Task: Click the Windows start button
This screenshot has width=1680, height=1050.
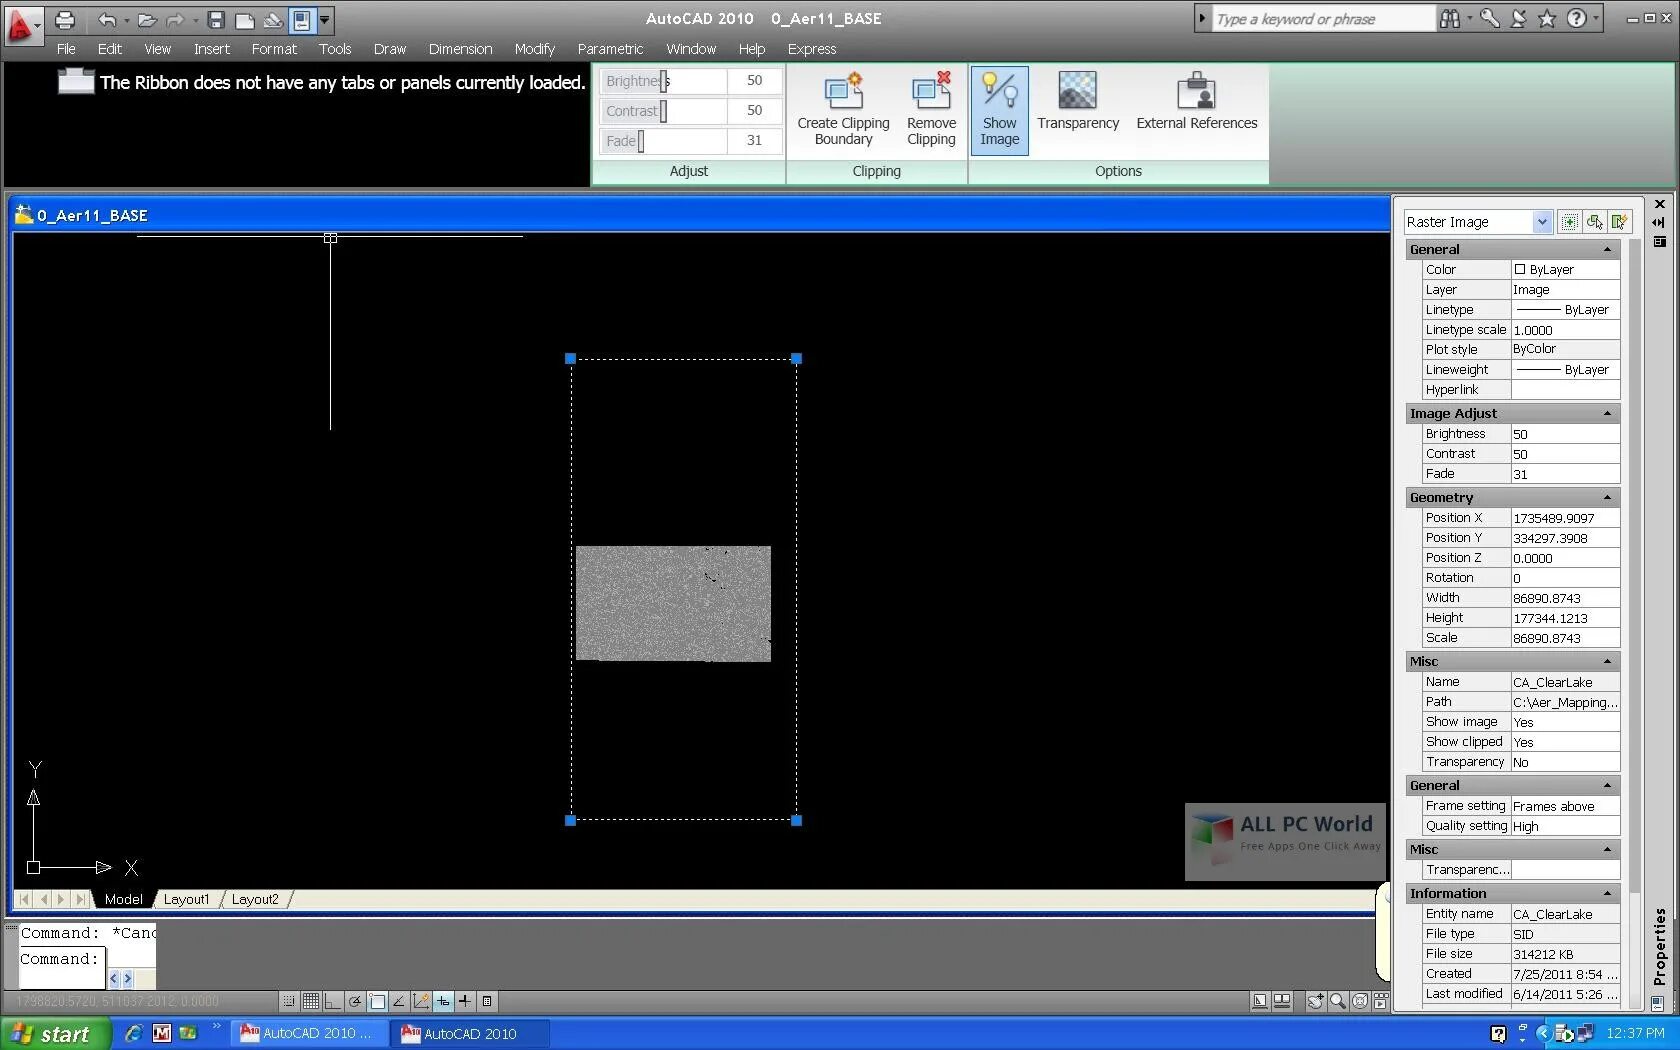Action: click(55, 1034)
